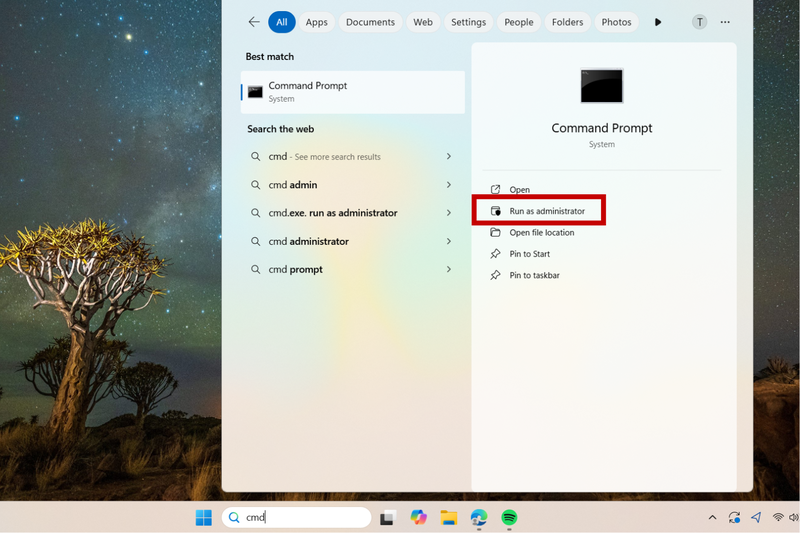
Task: Open the Windows Start button
Action: (204, 518)
